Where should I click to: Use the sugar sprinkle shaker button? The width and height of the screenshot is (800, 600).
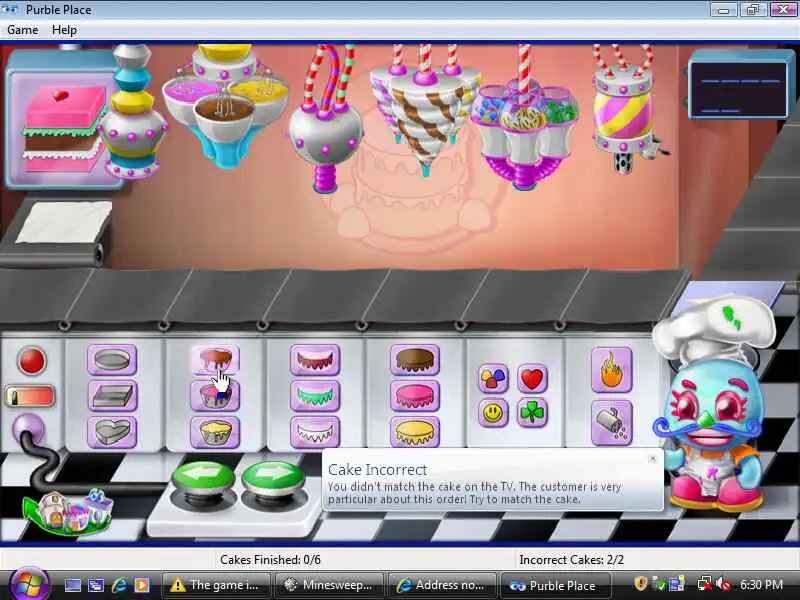611,423
